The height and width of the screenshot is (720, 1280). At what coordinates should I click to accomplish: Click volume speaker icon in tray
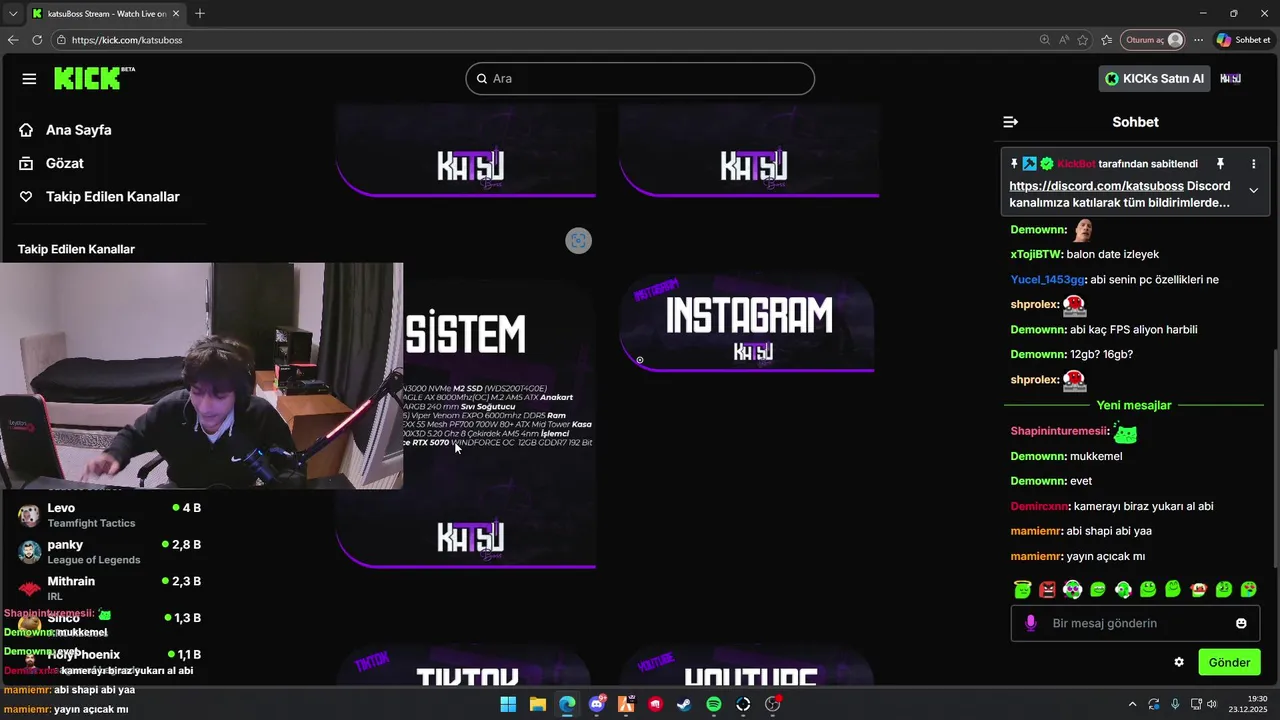pyautogui.click(x=1212, y=704)
